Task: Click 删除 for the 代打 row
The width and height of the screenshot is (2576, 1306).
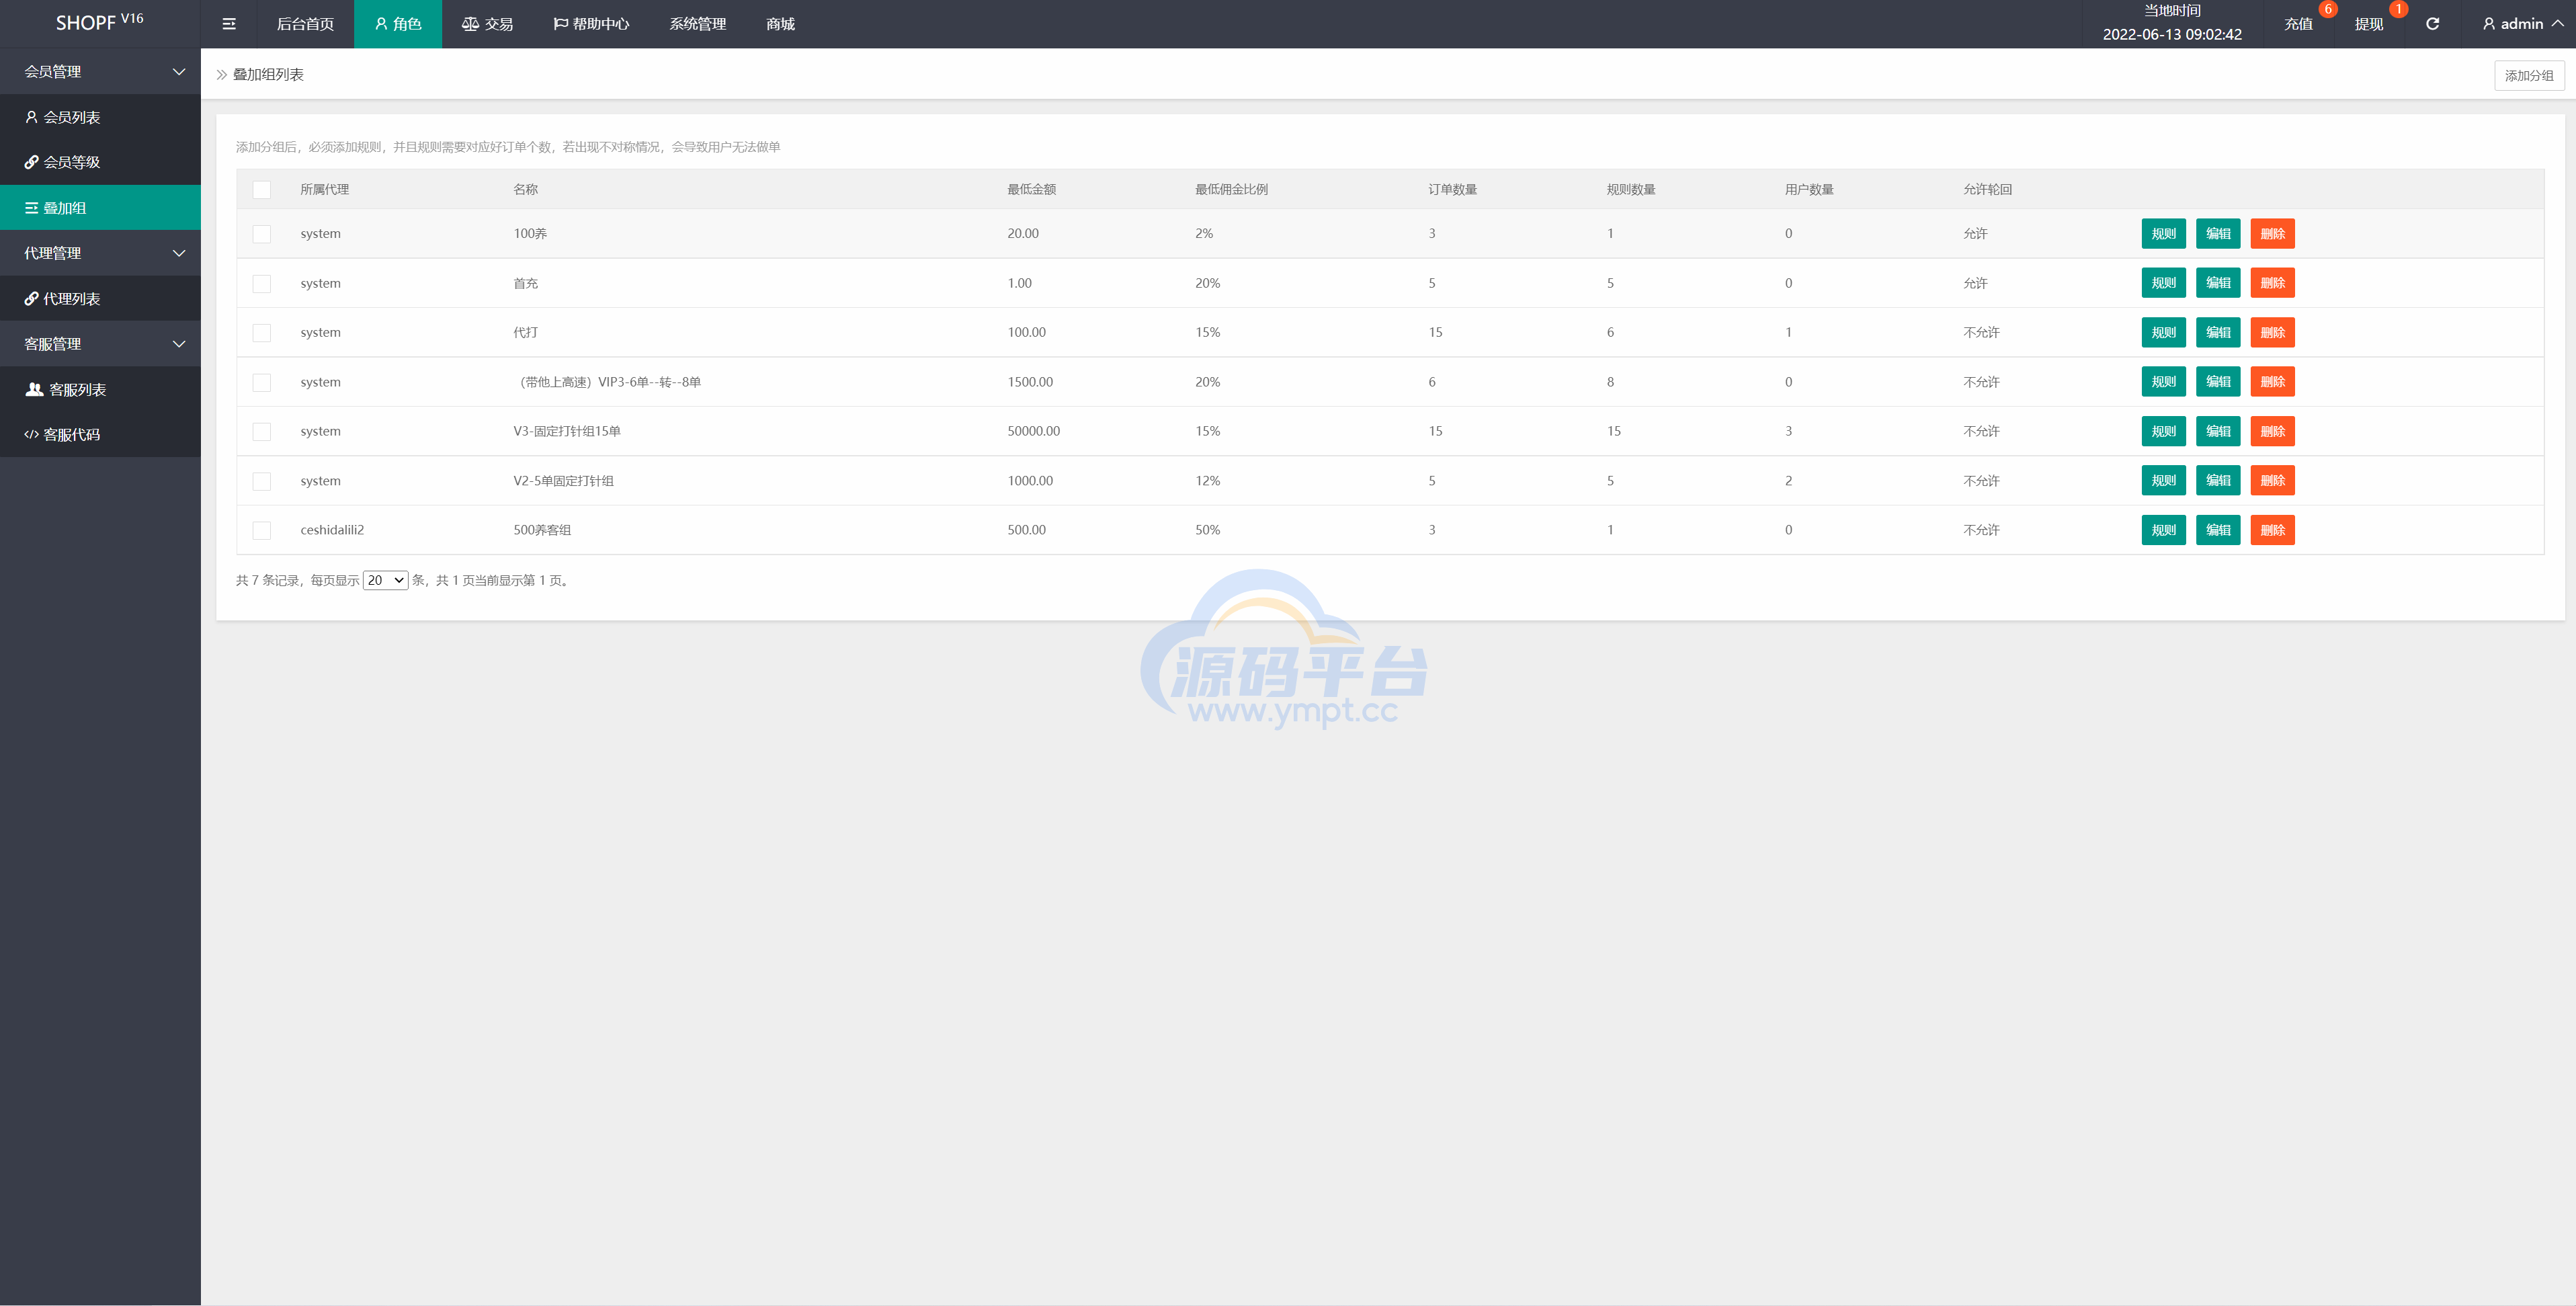Action: pyautogui.click(x=2272, y=332)
